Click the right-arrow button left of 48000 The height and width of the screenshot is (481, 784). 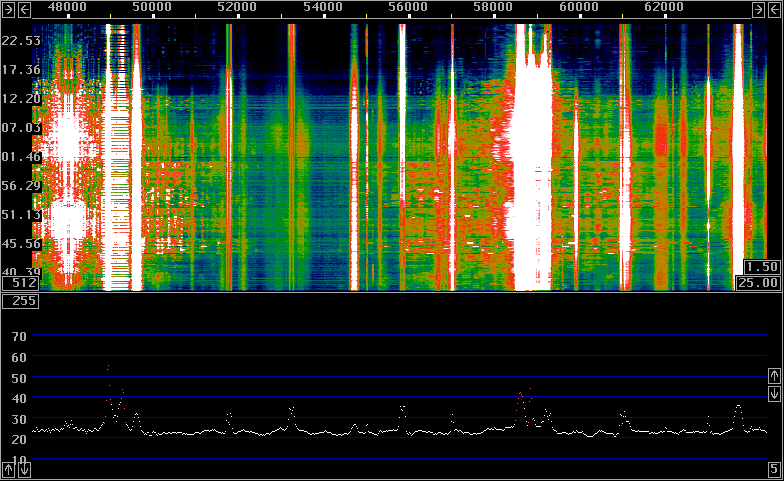8,9
